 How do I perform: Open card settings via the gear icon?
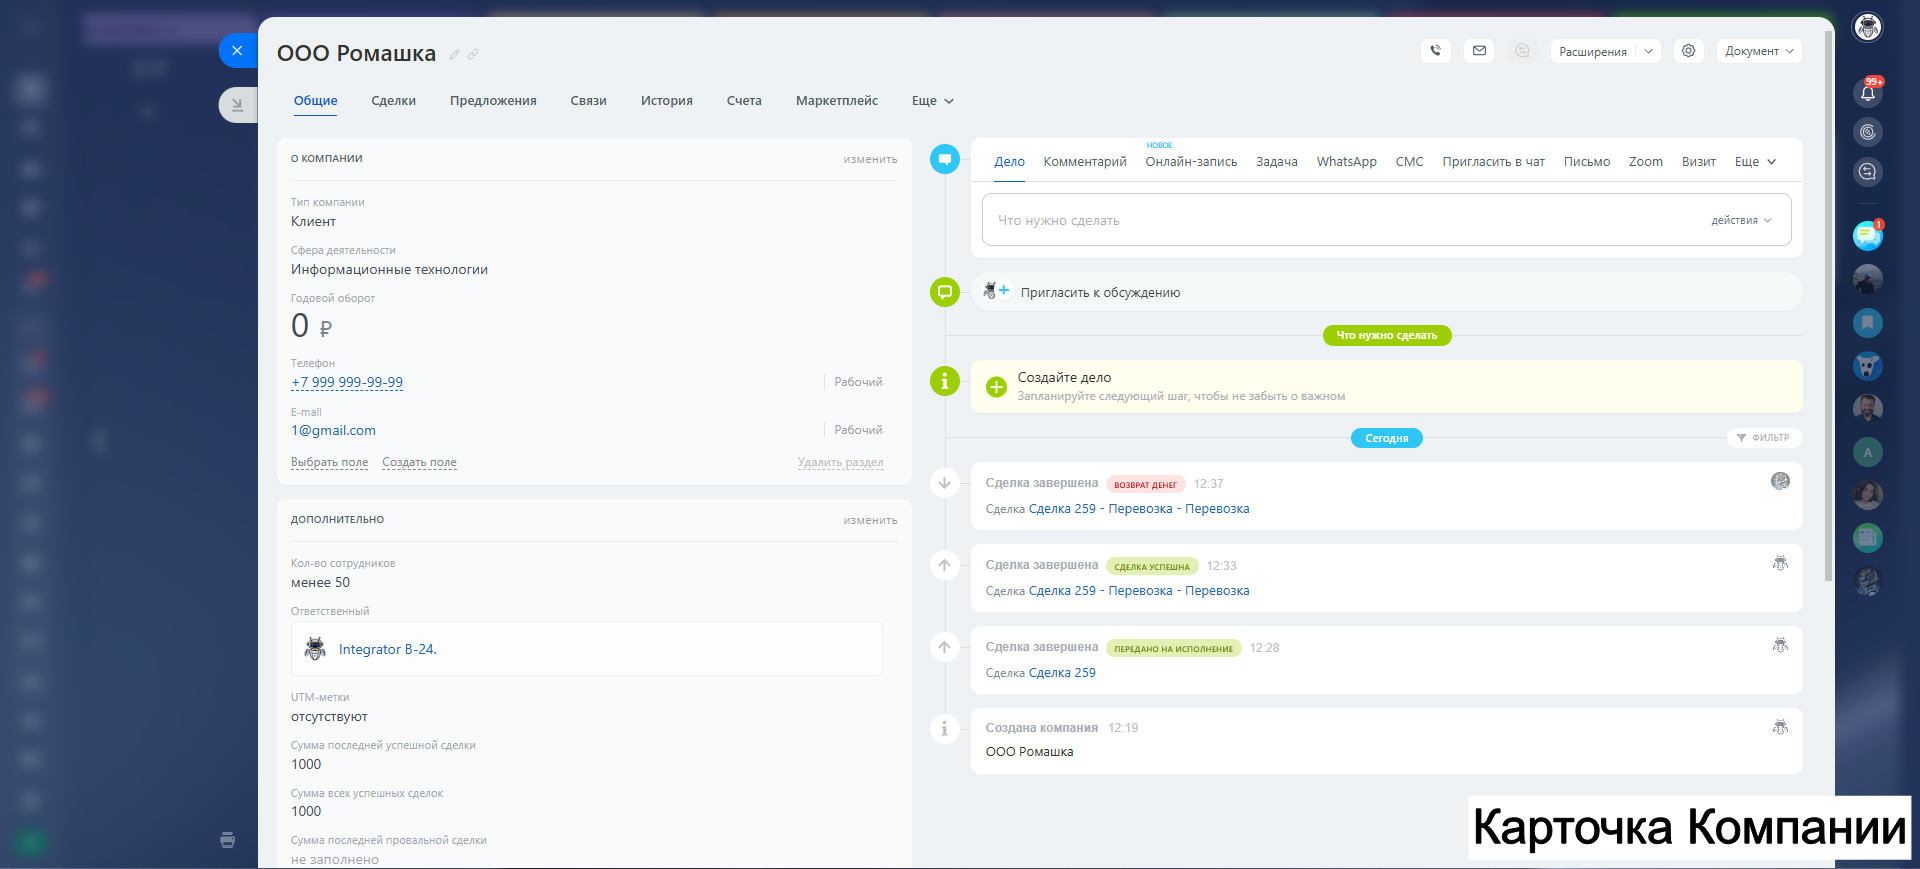point(1688,51)
